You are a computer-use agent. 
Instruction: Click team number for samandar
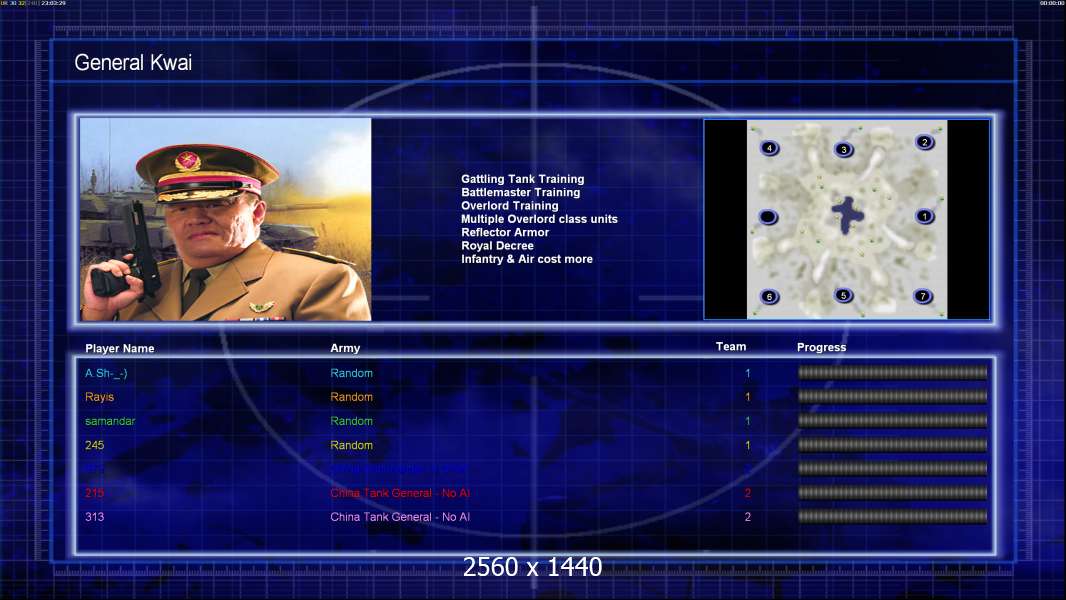(747, 421)
